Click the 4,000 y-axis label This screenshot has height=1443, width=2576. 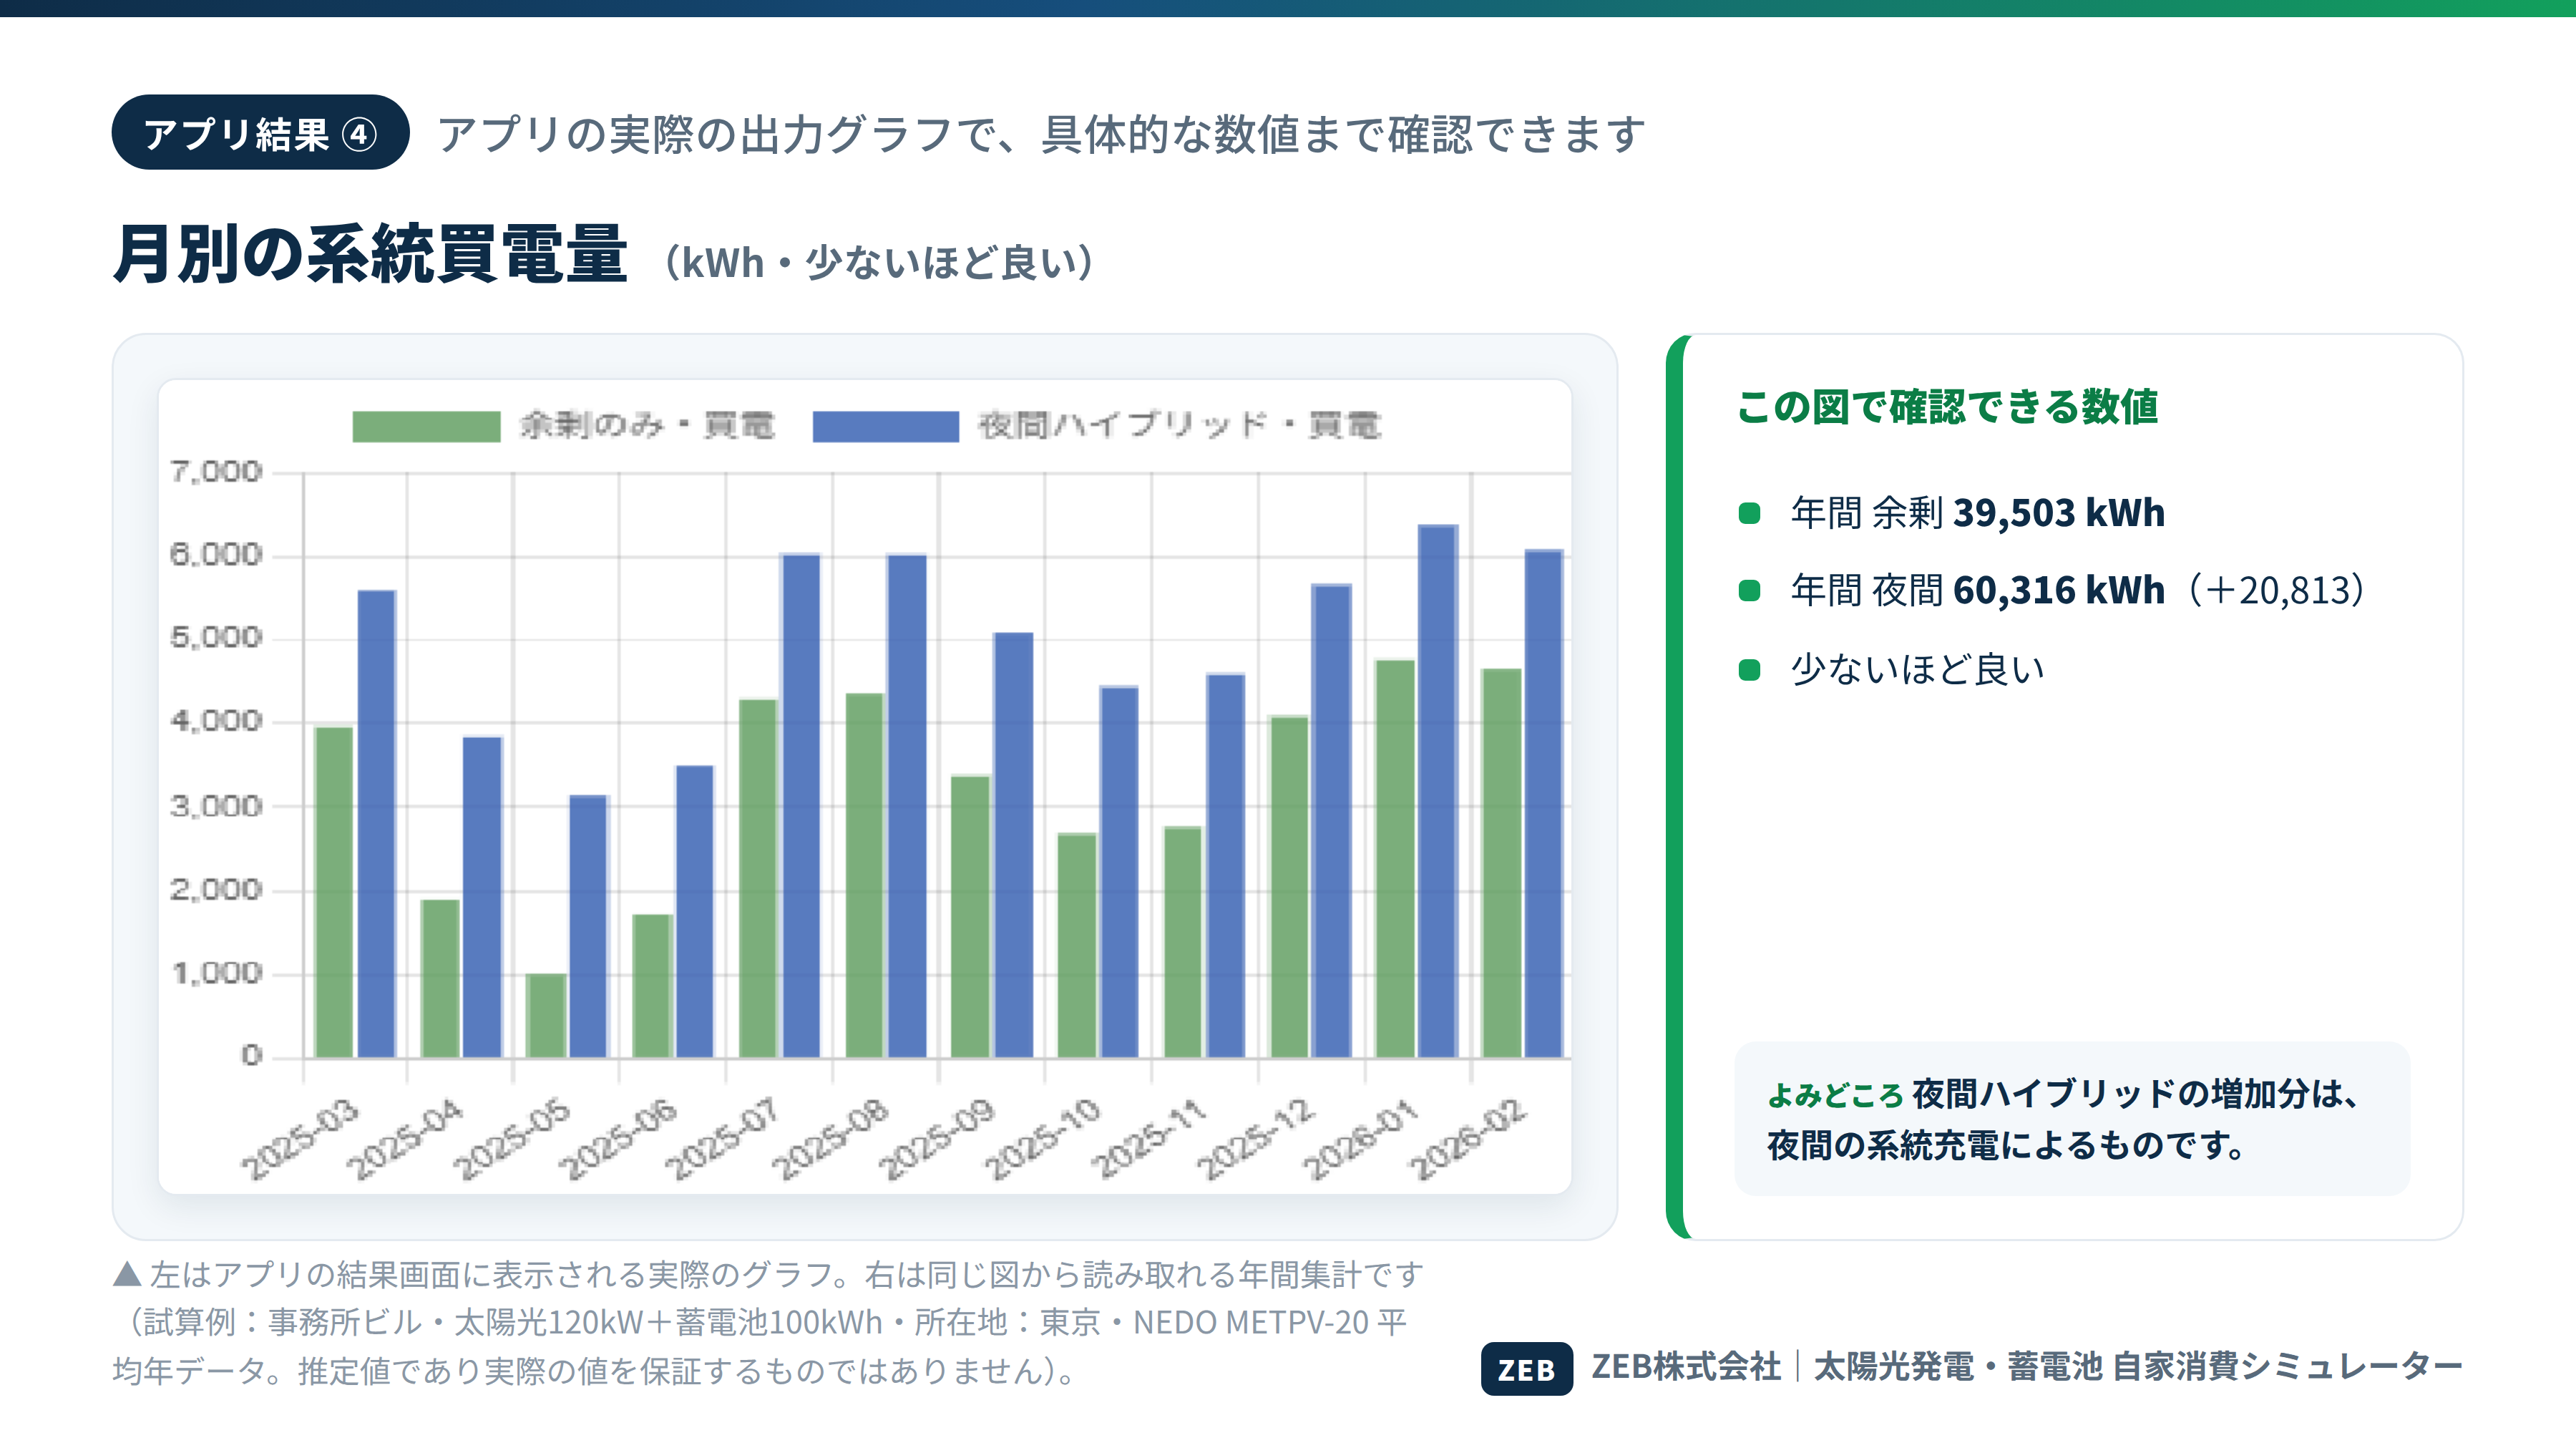point(216,722)
